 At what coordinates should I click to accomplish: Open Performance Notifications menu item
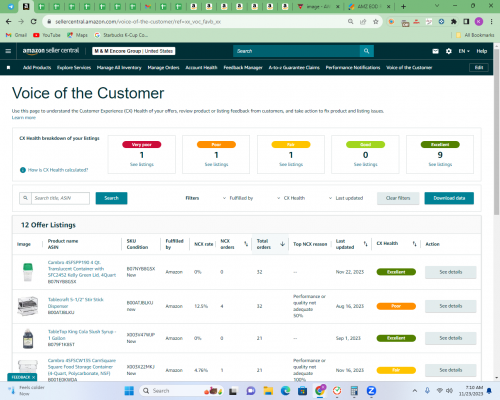353,67
